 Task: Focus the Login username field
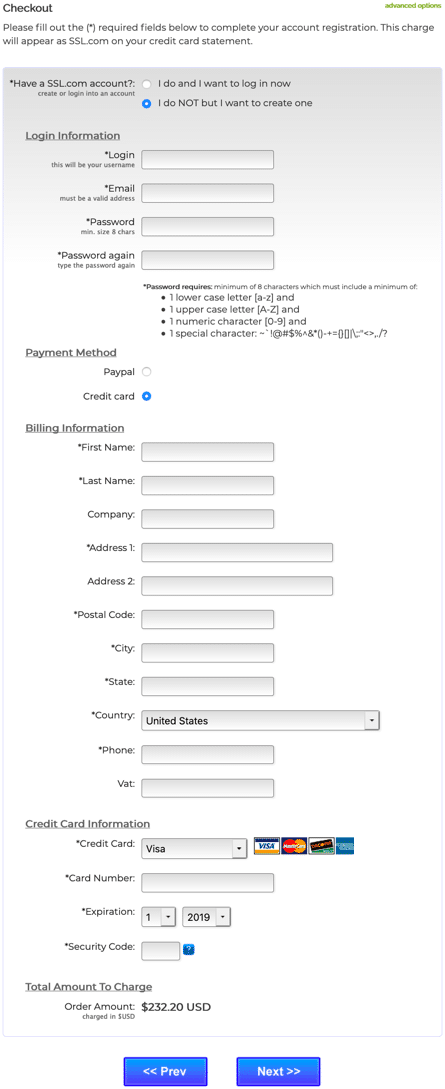pos(208,160)
